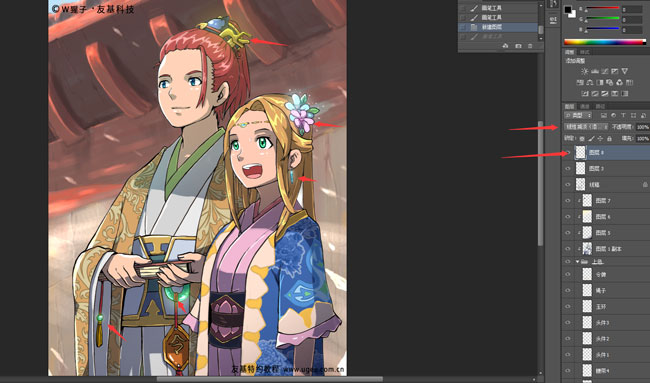Hide layer 图层 8 via eye icon
650x383 pixels.
point(568,153)
